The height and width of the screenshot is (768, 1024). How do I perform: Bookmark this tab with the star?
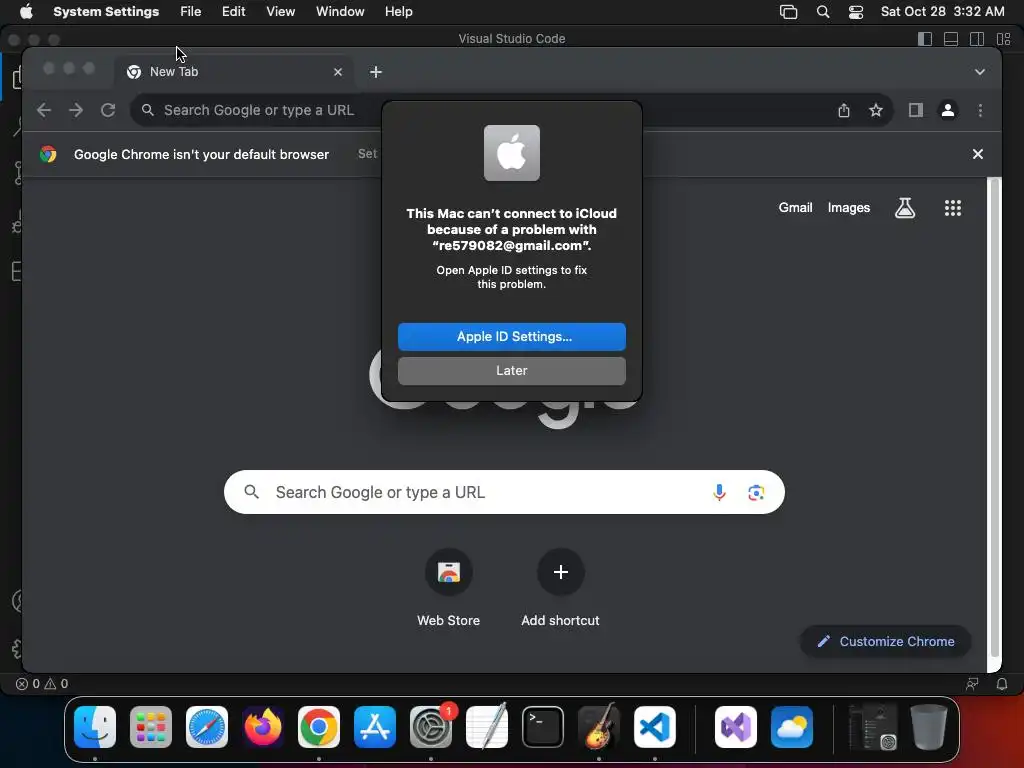point(876,110)
